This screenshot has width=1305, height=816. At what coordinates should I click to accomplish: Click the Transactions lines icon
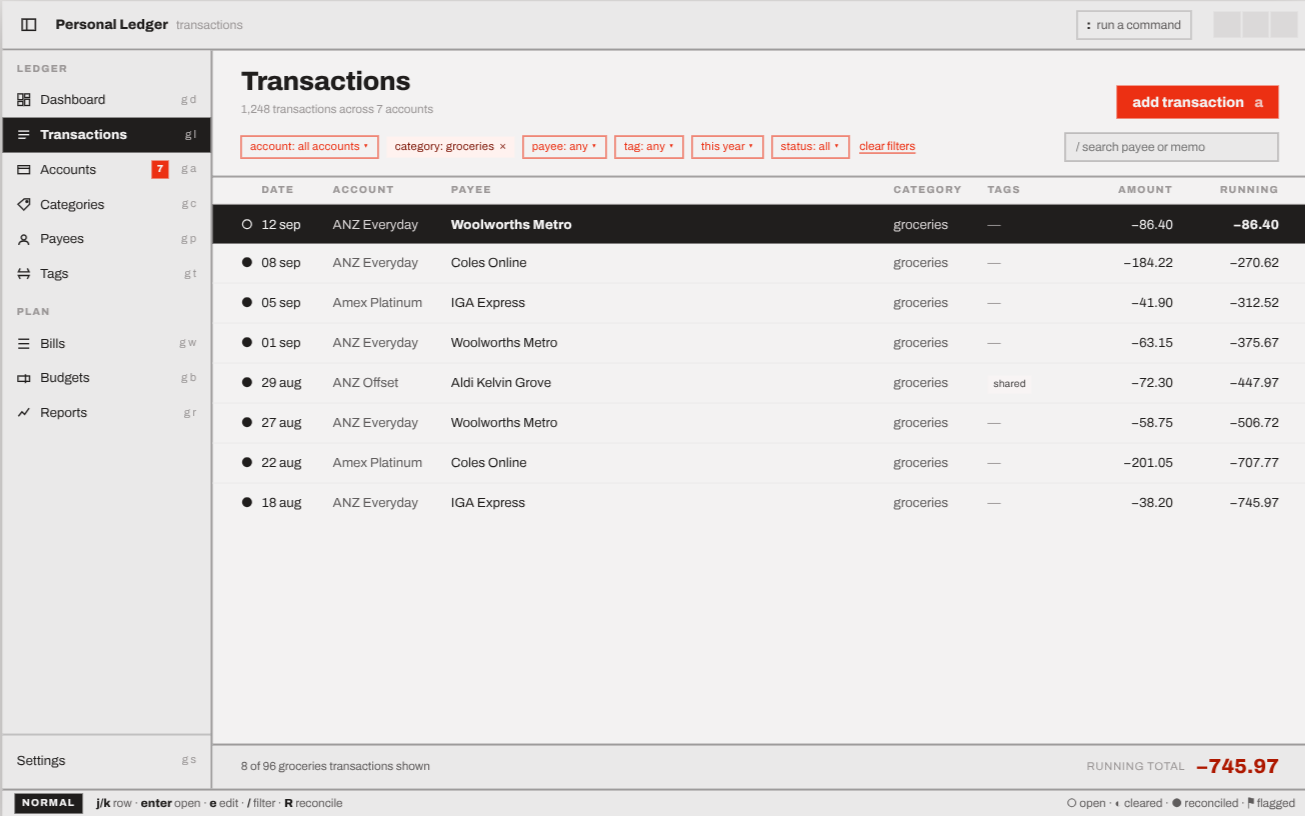[x=24, y=134]
